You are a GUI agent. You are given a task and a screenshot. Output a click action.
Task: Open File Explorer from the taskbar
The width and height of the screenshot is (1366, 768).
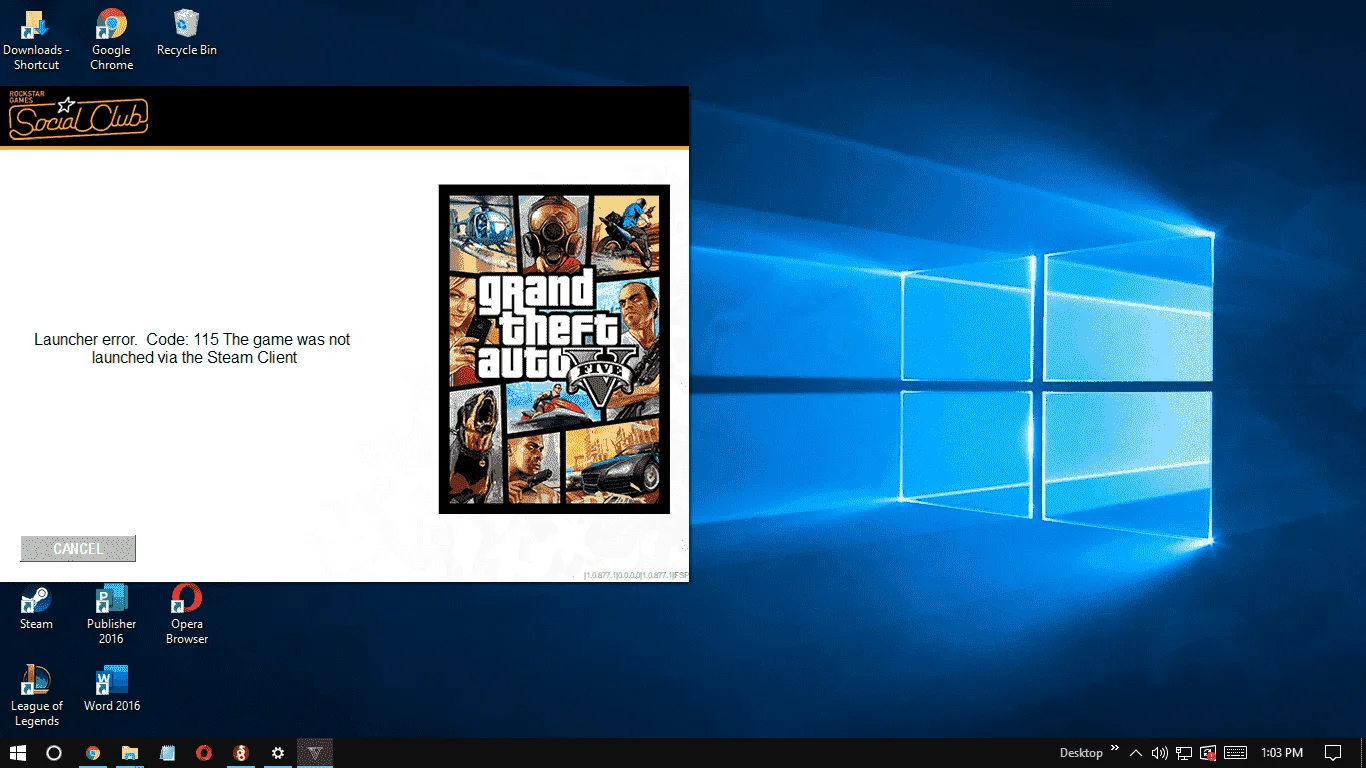[130, 753]
